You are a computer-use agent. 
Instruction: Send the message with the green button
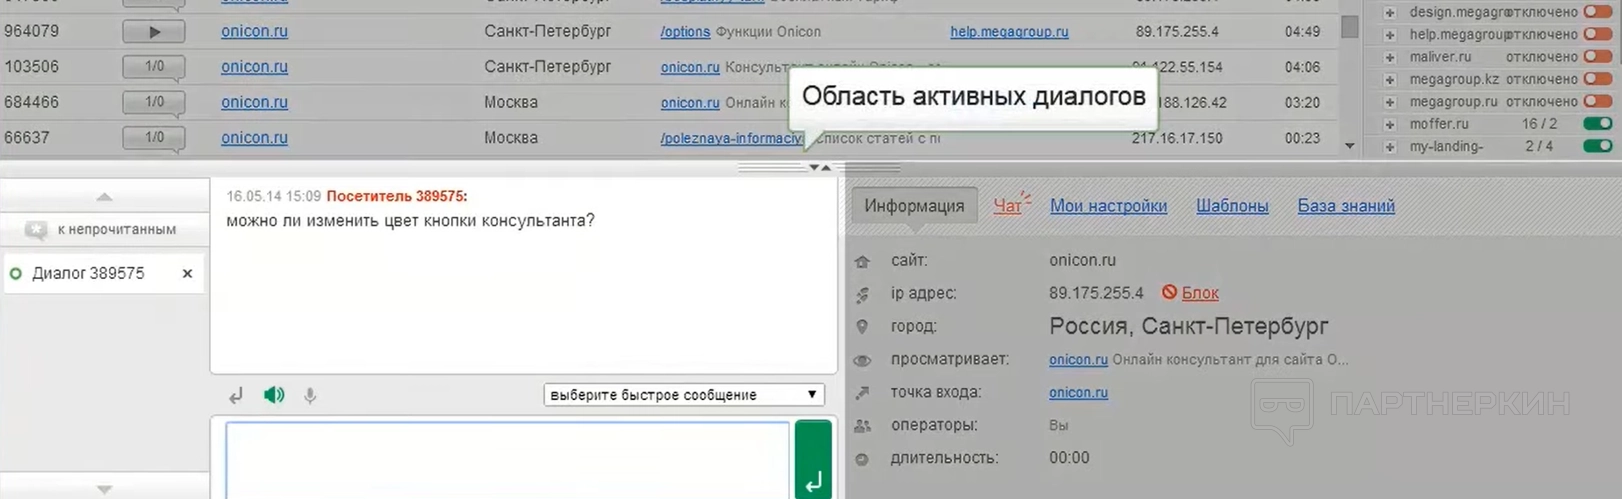pos(813,461)
